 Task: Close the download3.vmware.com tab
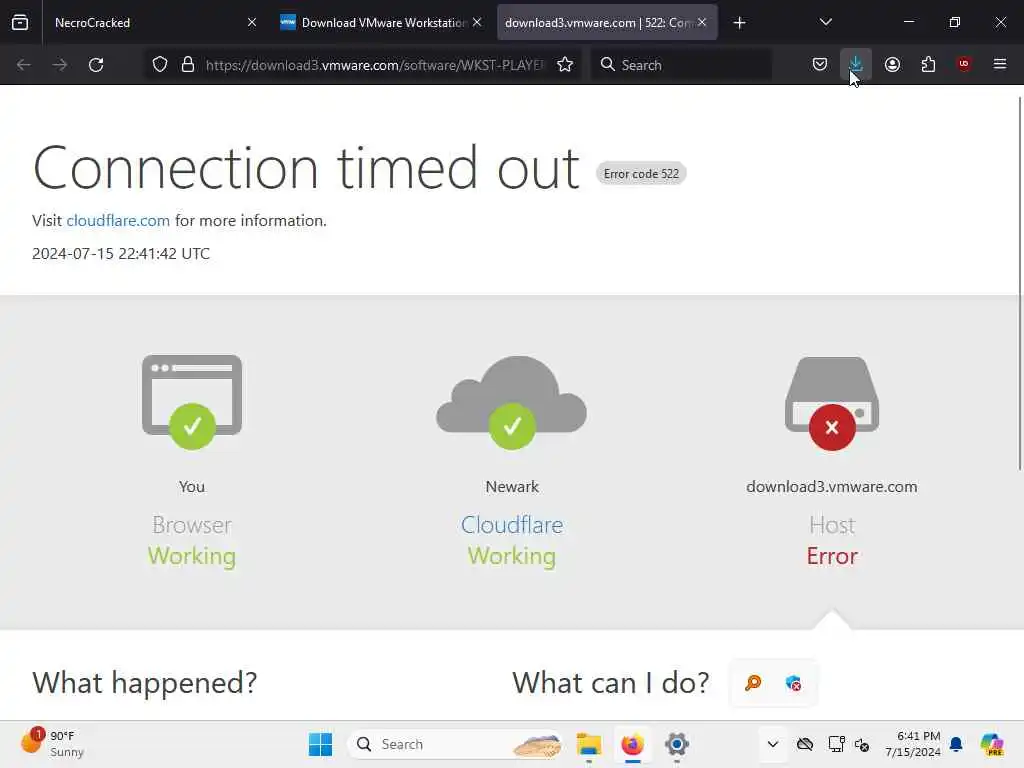click(702, 22)
